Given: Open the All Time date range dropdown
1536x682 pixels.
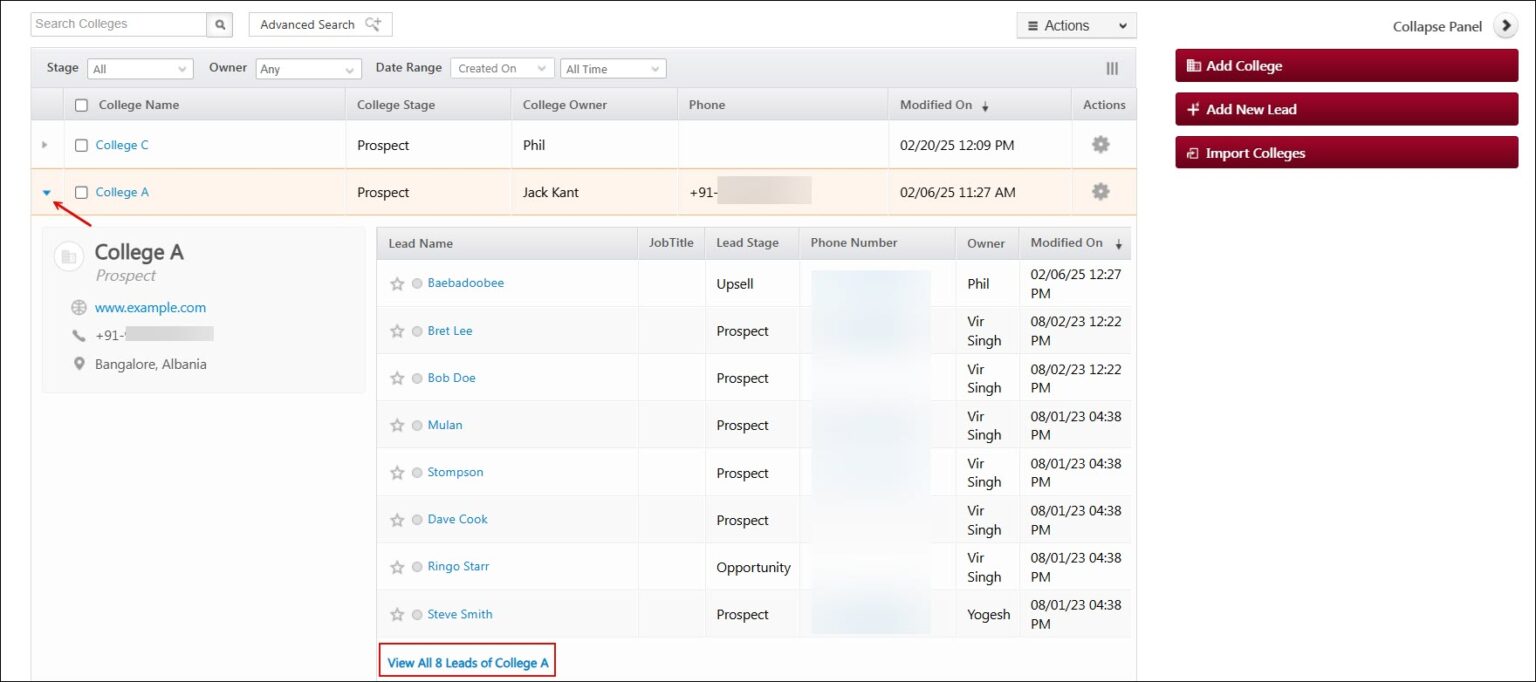Looking at the screenshot, I should (613, 68).
